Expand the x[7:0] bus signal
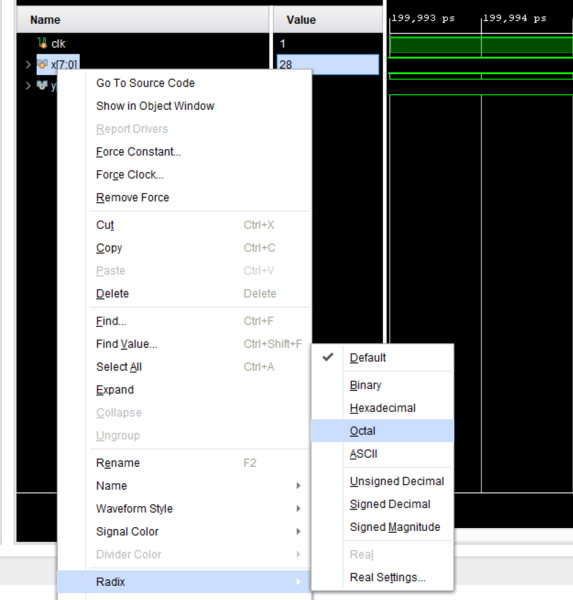The height and width of the screenshot is (600, 573). 28,64
